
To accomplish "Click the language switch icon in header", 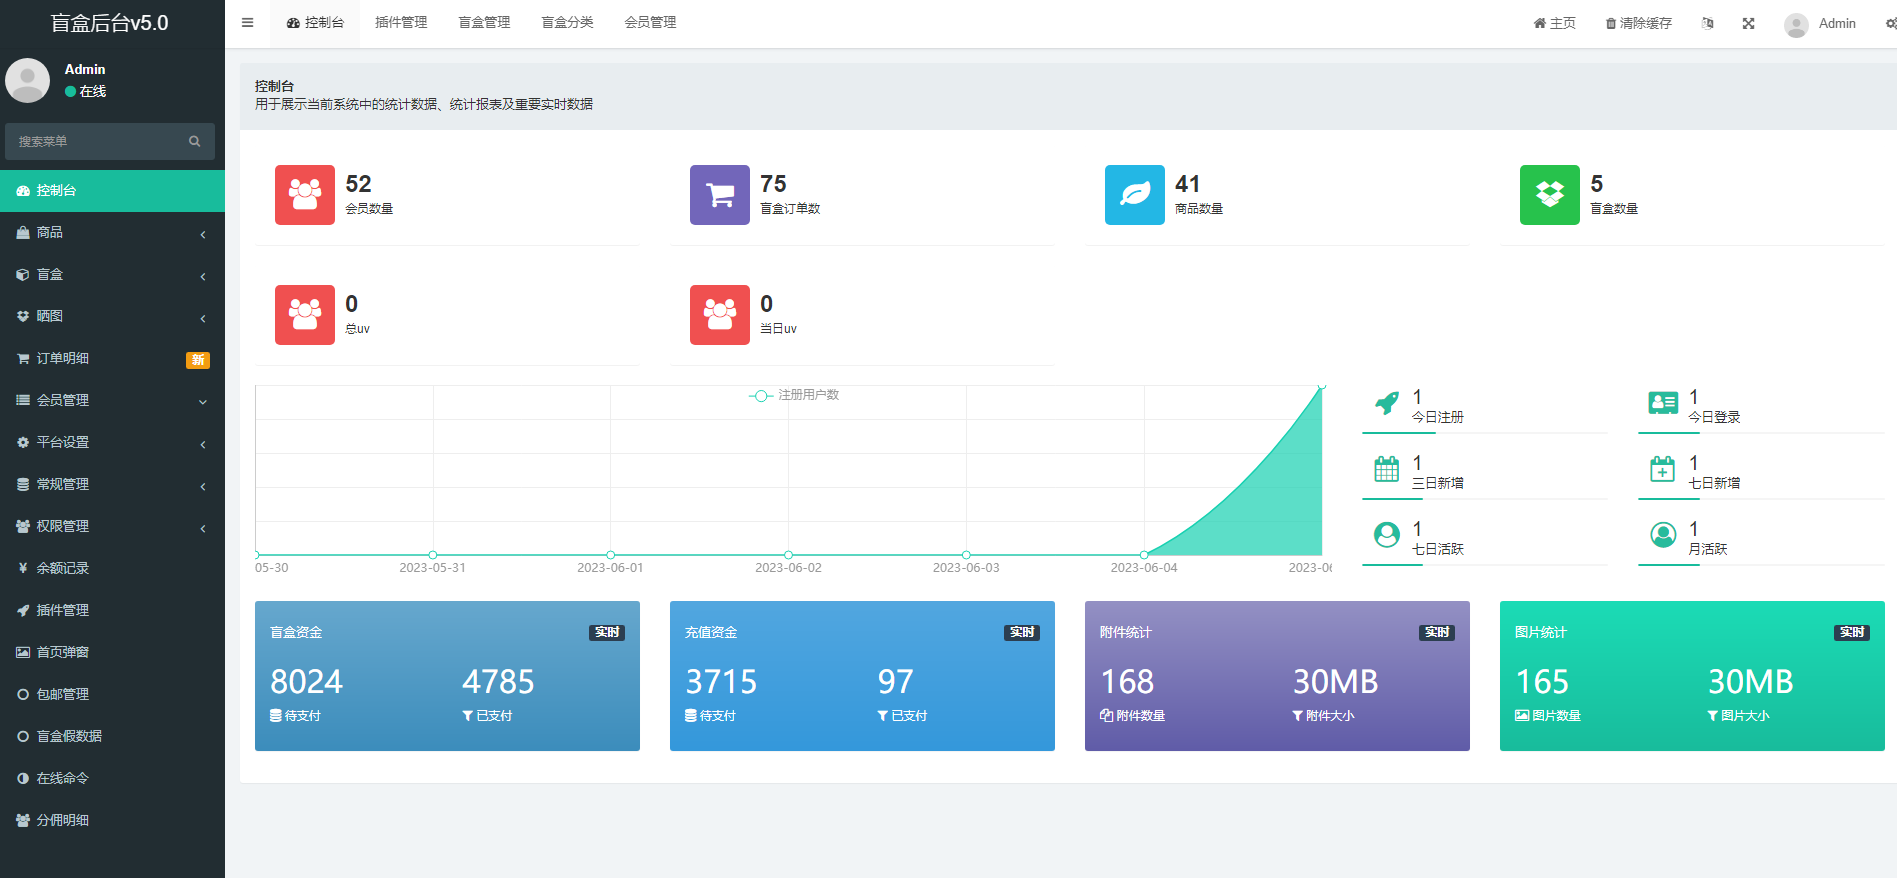I will [1707, 23].
